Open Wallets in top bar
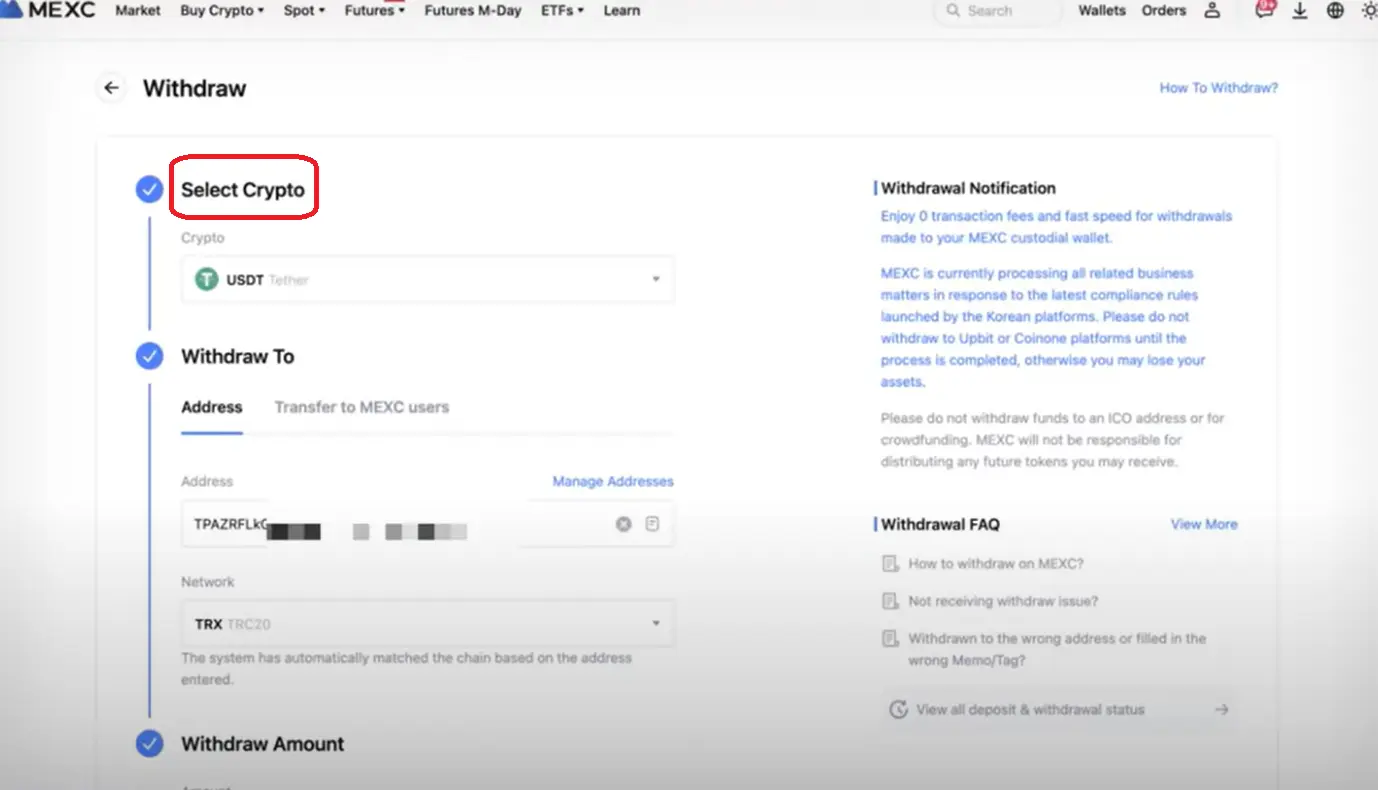The image size is (1378, 790). pos(1102,11)
